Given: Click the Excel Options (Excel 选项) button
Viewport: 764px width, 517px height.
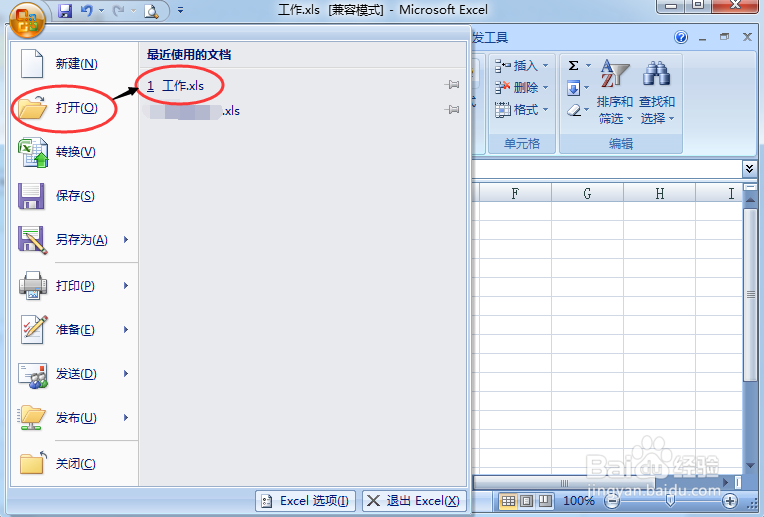Looking at the screenshot, I should point(306,501).
